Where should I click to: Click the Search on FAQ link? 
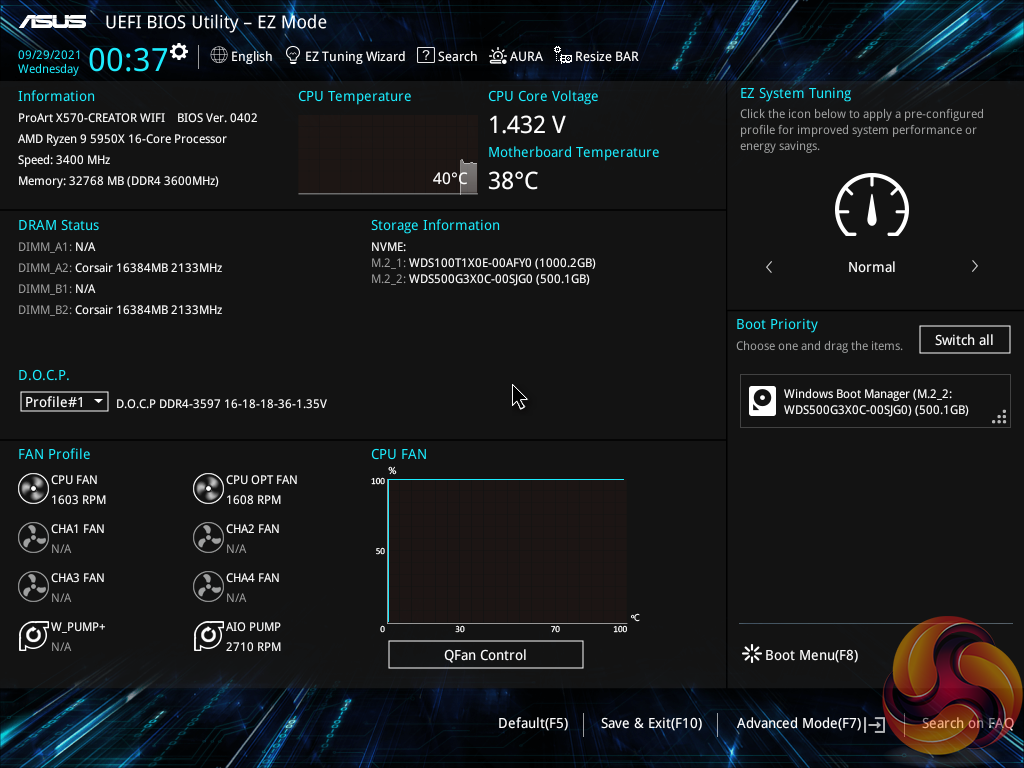point(967,724)
